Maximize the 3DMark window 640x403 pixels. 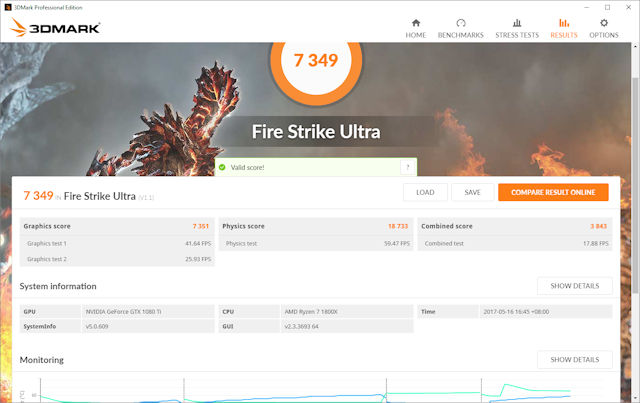[607, 7]
